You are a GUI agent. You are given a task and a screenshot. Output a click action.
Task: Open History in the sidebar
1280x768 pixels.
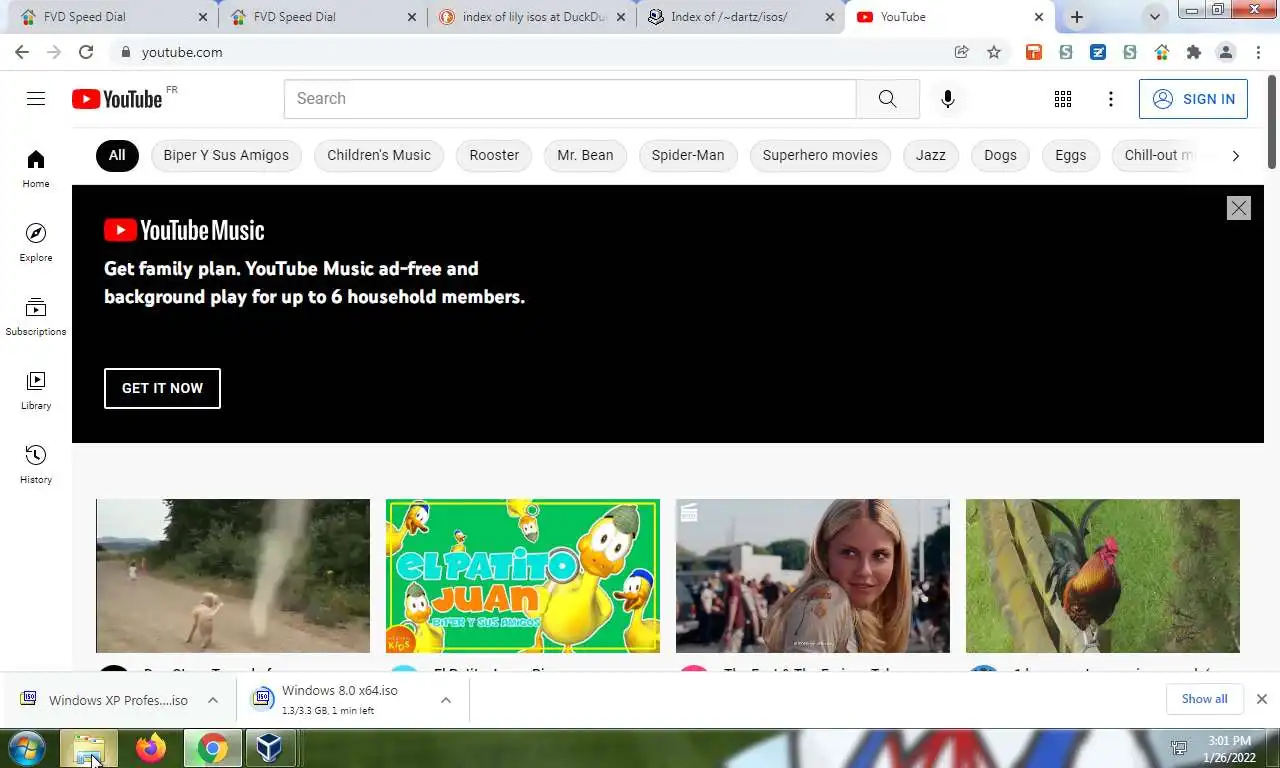click(36, 464)
